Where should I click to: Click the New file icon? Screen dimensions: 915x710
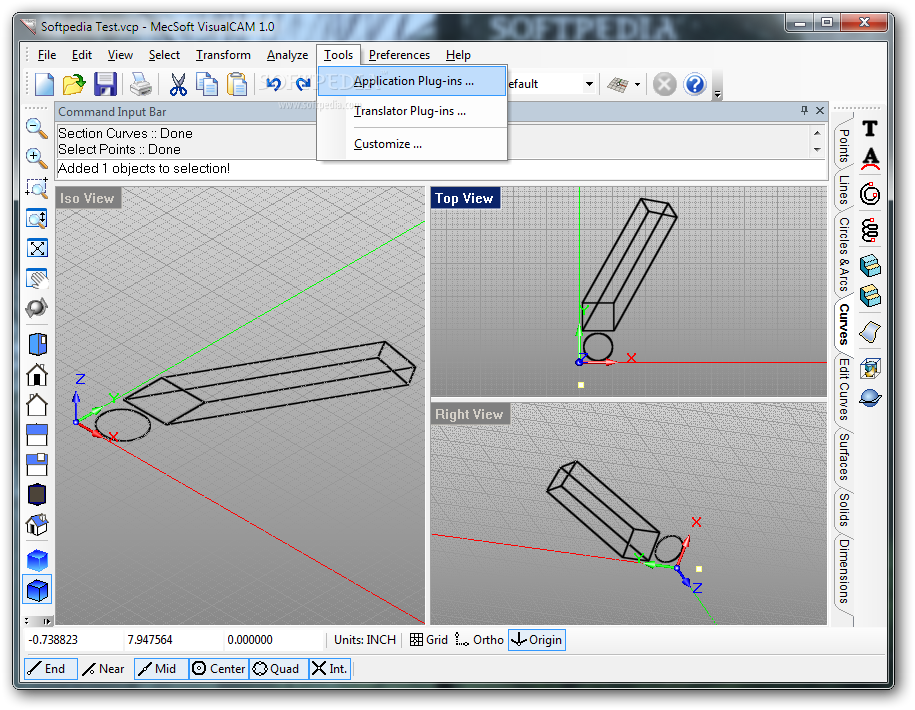pos(44,84)
